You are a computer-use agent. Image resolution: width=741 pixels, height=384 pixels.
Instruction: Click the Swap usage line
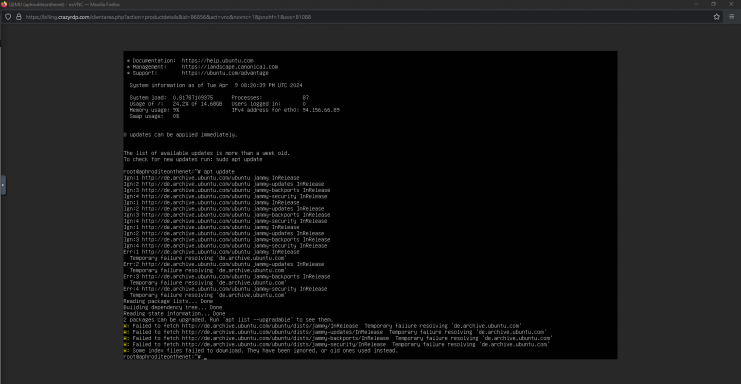pyautogui.click(x=154, y=116)
